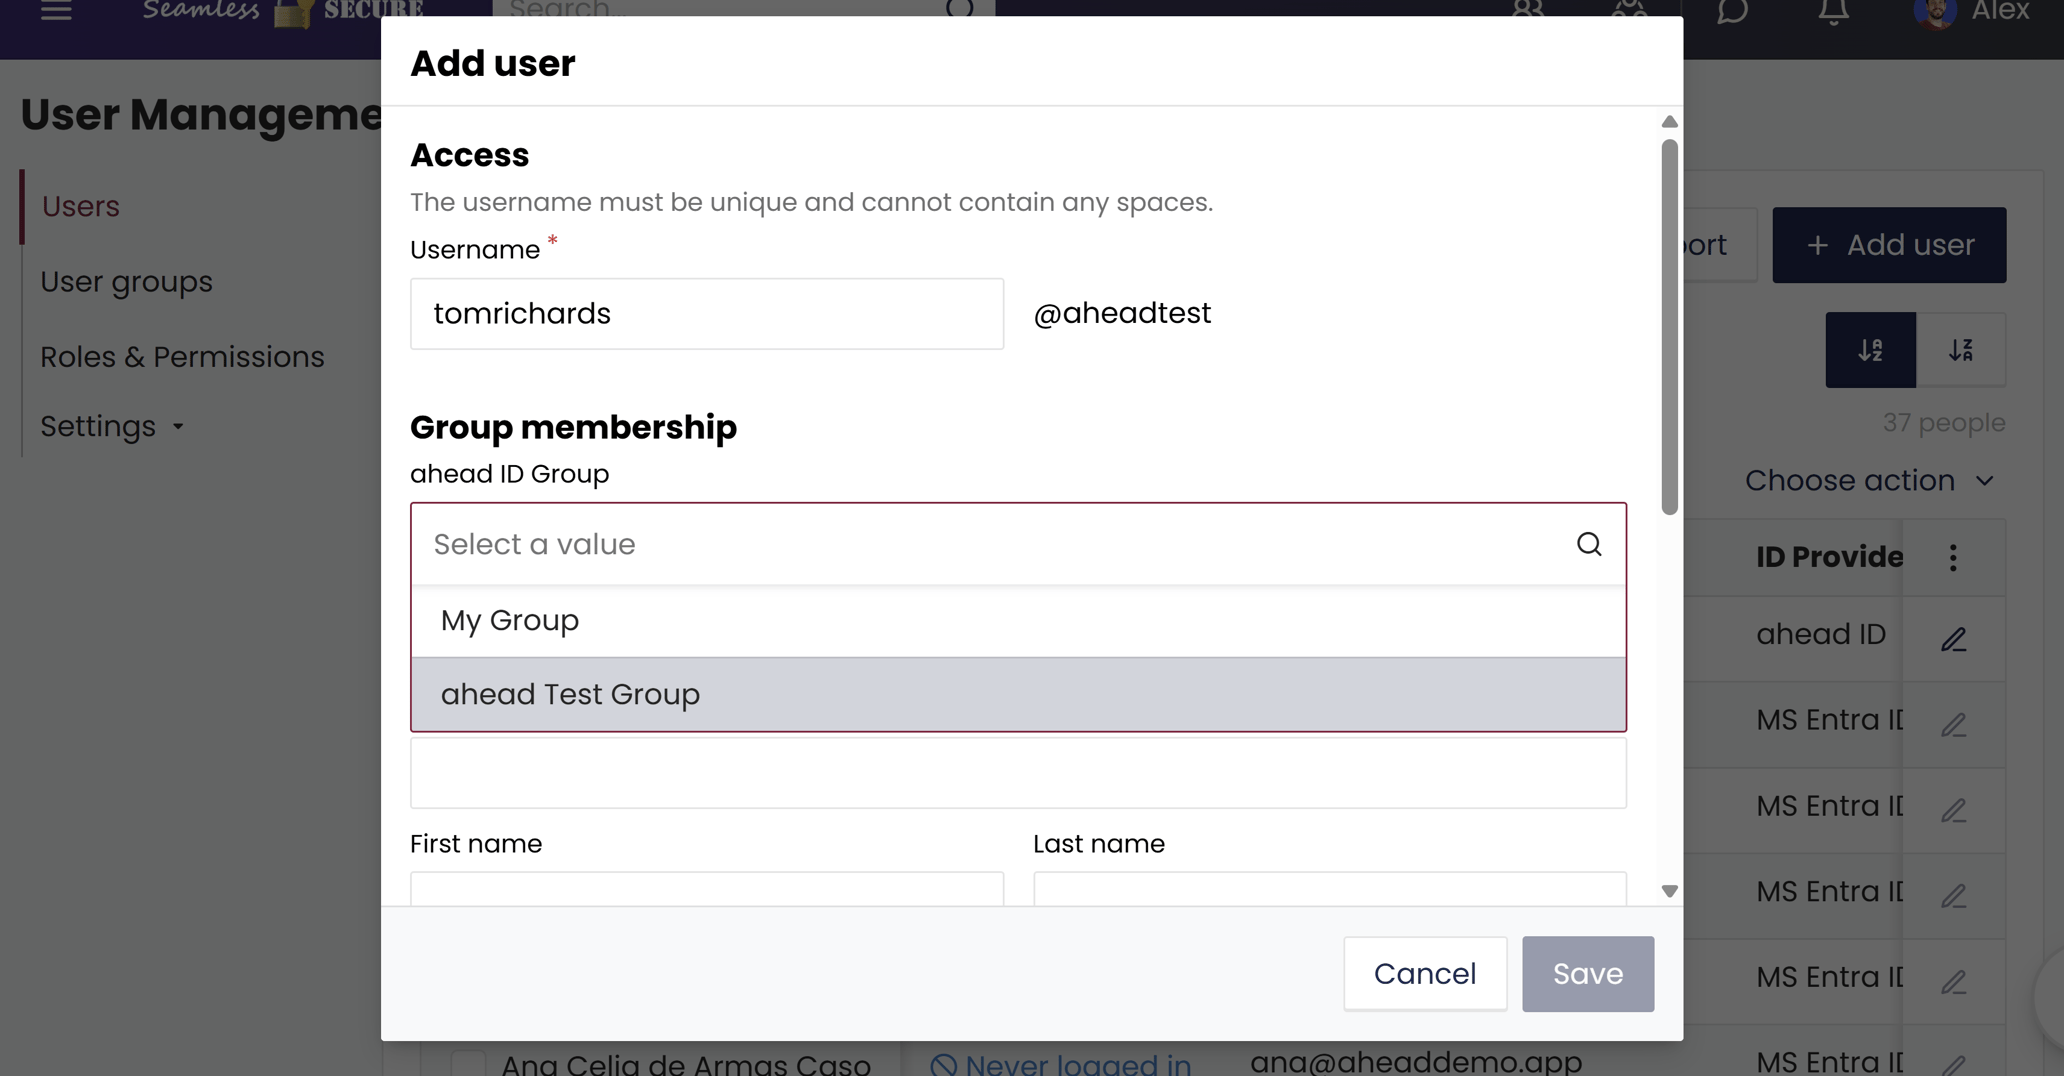Viewport: 2064px width, 1076px height.
Task: Focus the Select a value group field
Action: pos(1018,544)
